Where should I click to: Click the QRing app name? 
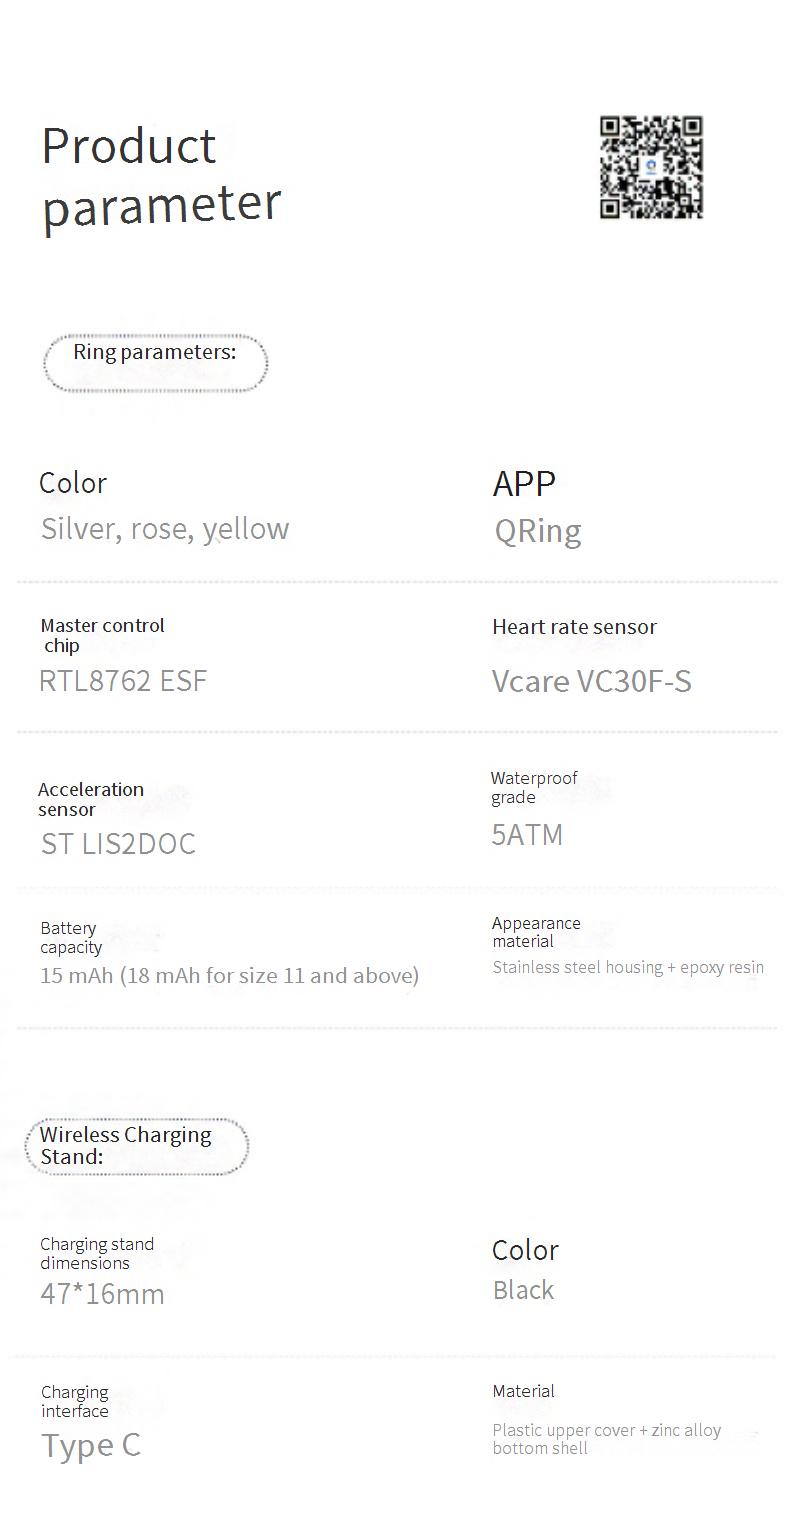[x=537, y=531]
